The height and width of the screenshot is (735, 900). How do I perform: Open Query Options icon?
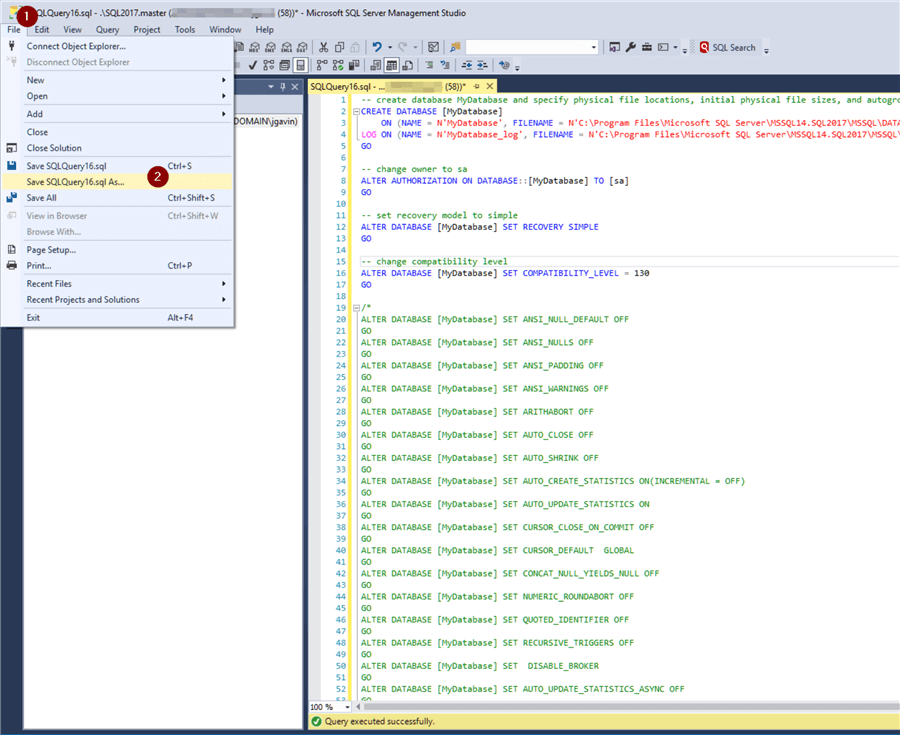click(x=285, y=65)
